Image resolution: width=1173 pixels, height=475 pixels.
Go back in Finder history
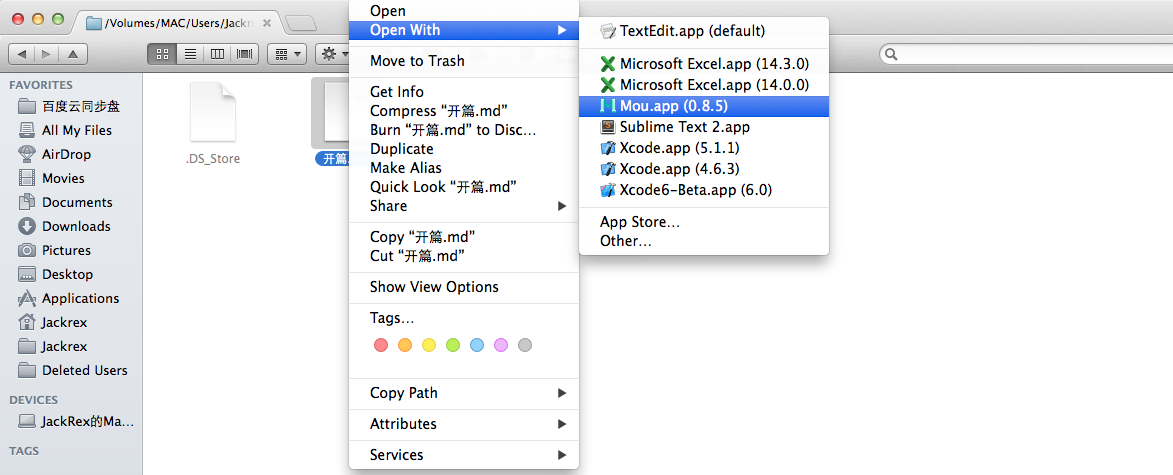(x=22, y=54)
